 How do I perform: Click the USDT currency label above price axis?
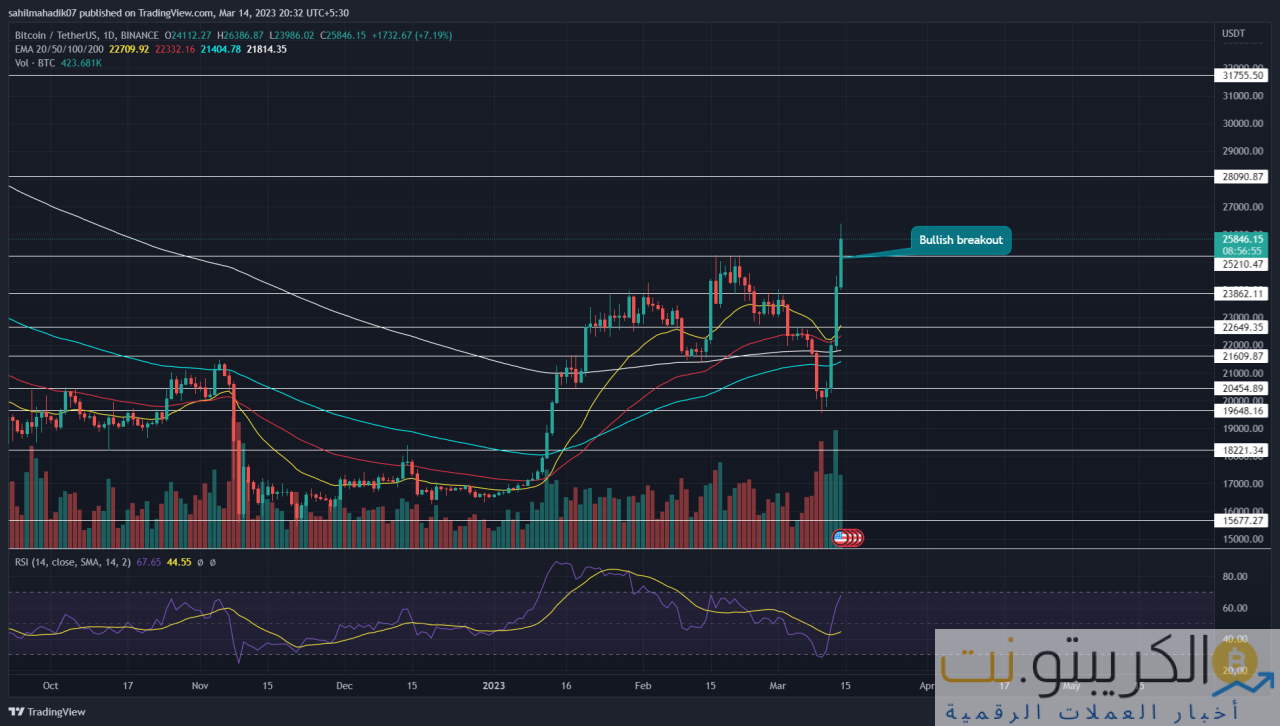click(x=1233, y=33)
